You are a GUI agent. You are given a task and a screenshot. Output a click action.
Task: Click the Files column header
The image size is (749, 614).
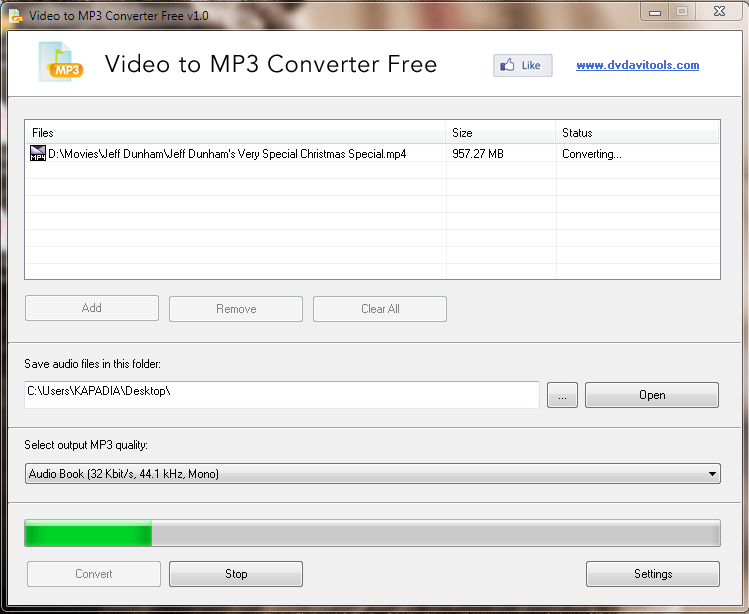tap(235, 133)
